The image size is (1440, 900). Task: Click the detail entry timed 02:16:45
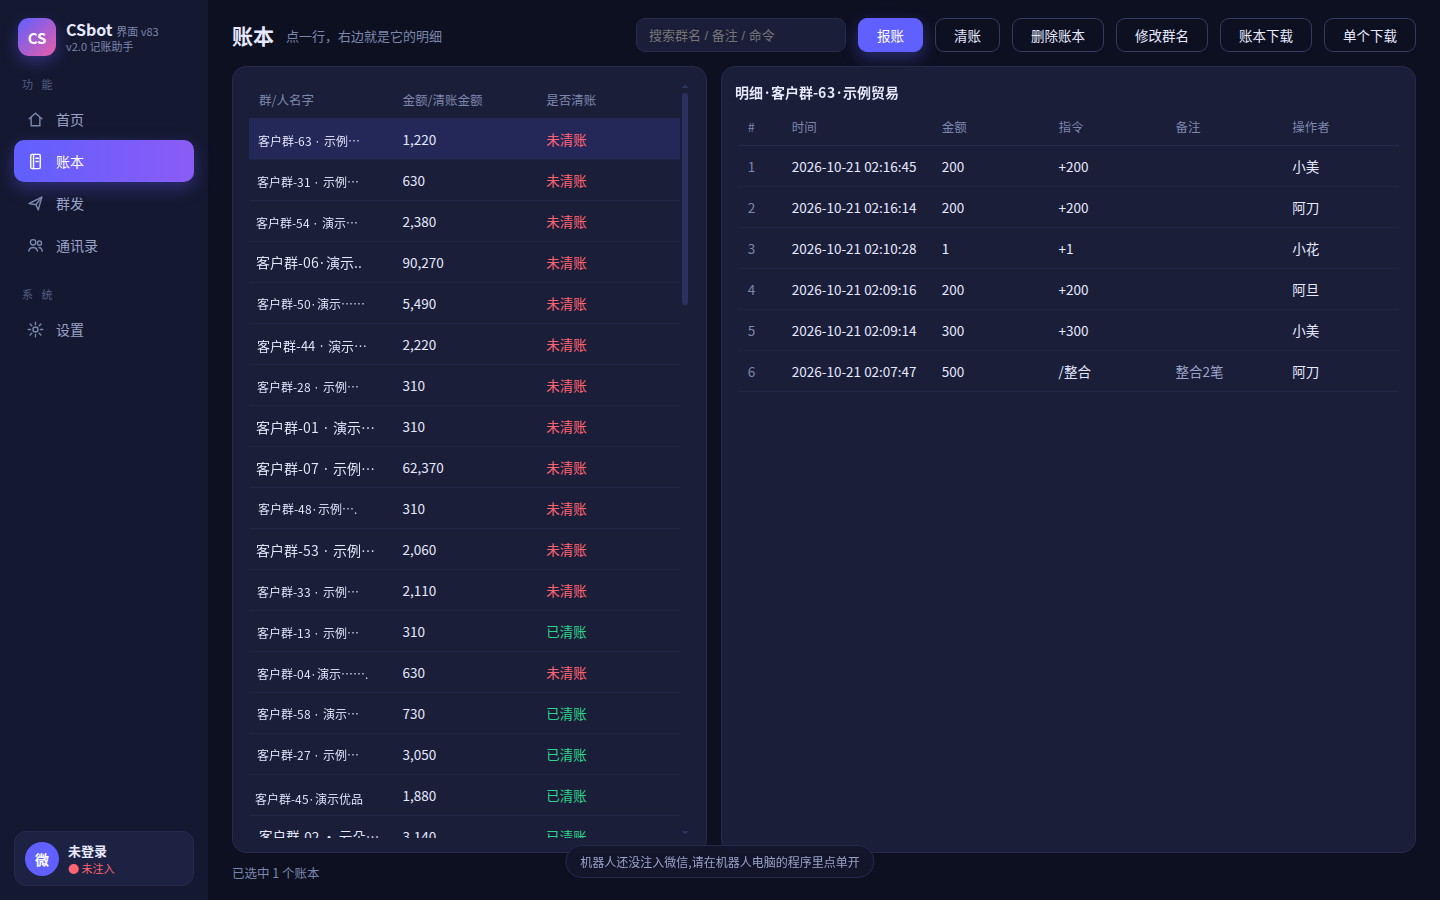pyautogui.click(x=1068, y=167)
